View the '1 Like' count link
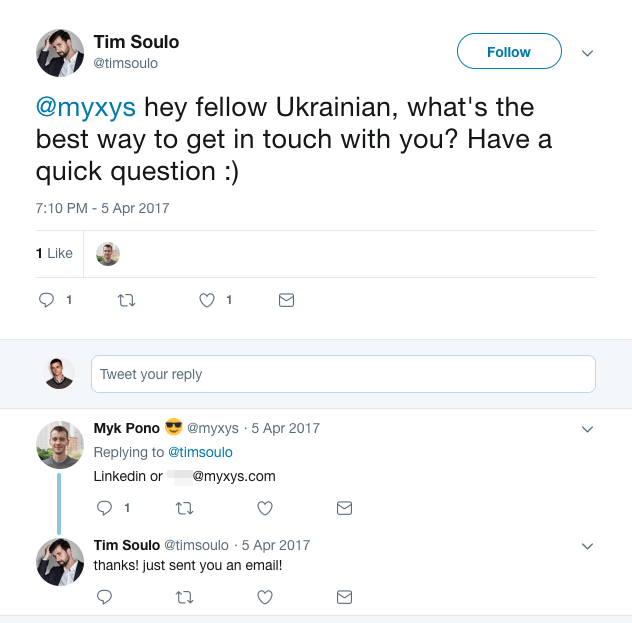This screenshot has width=632, height=623. pos(55,254)
